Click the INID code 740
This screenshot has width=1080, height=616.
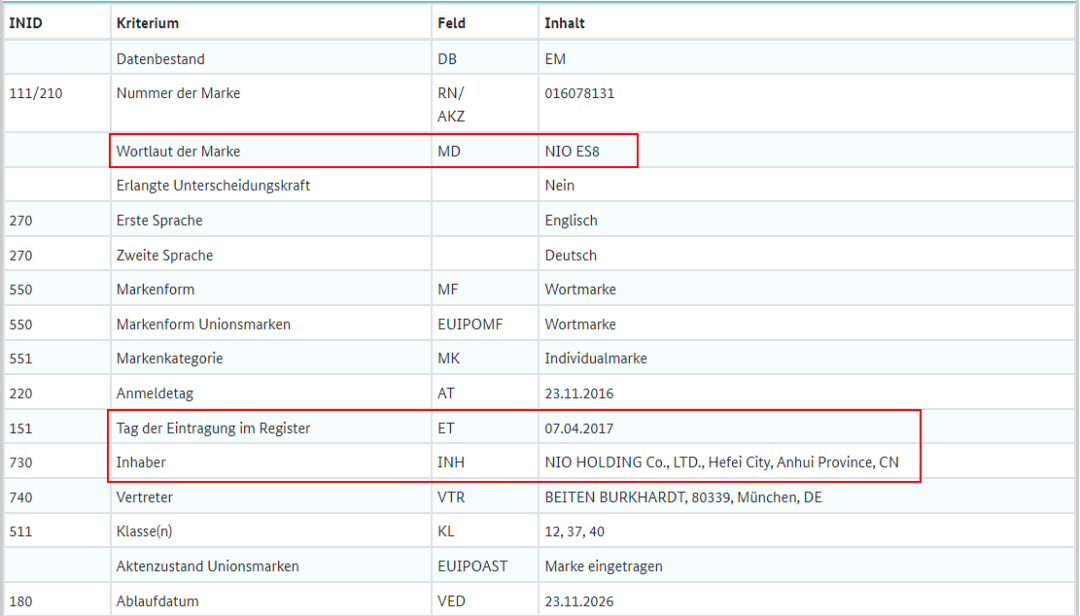[21, 497]
